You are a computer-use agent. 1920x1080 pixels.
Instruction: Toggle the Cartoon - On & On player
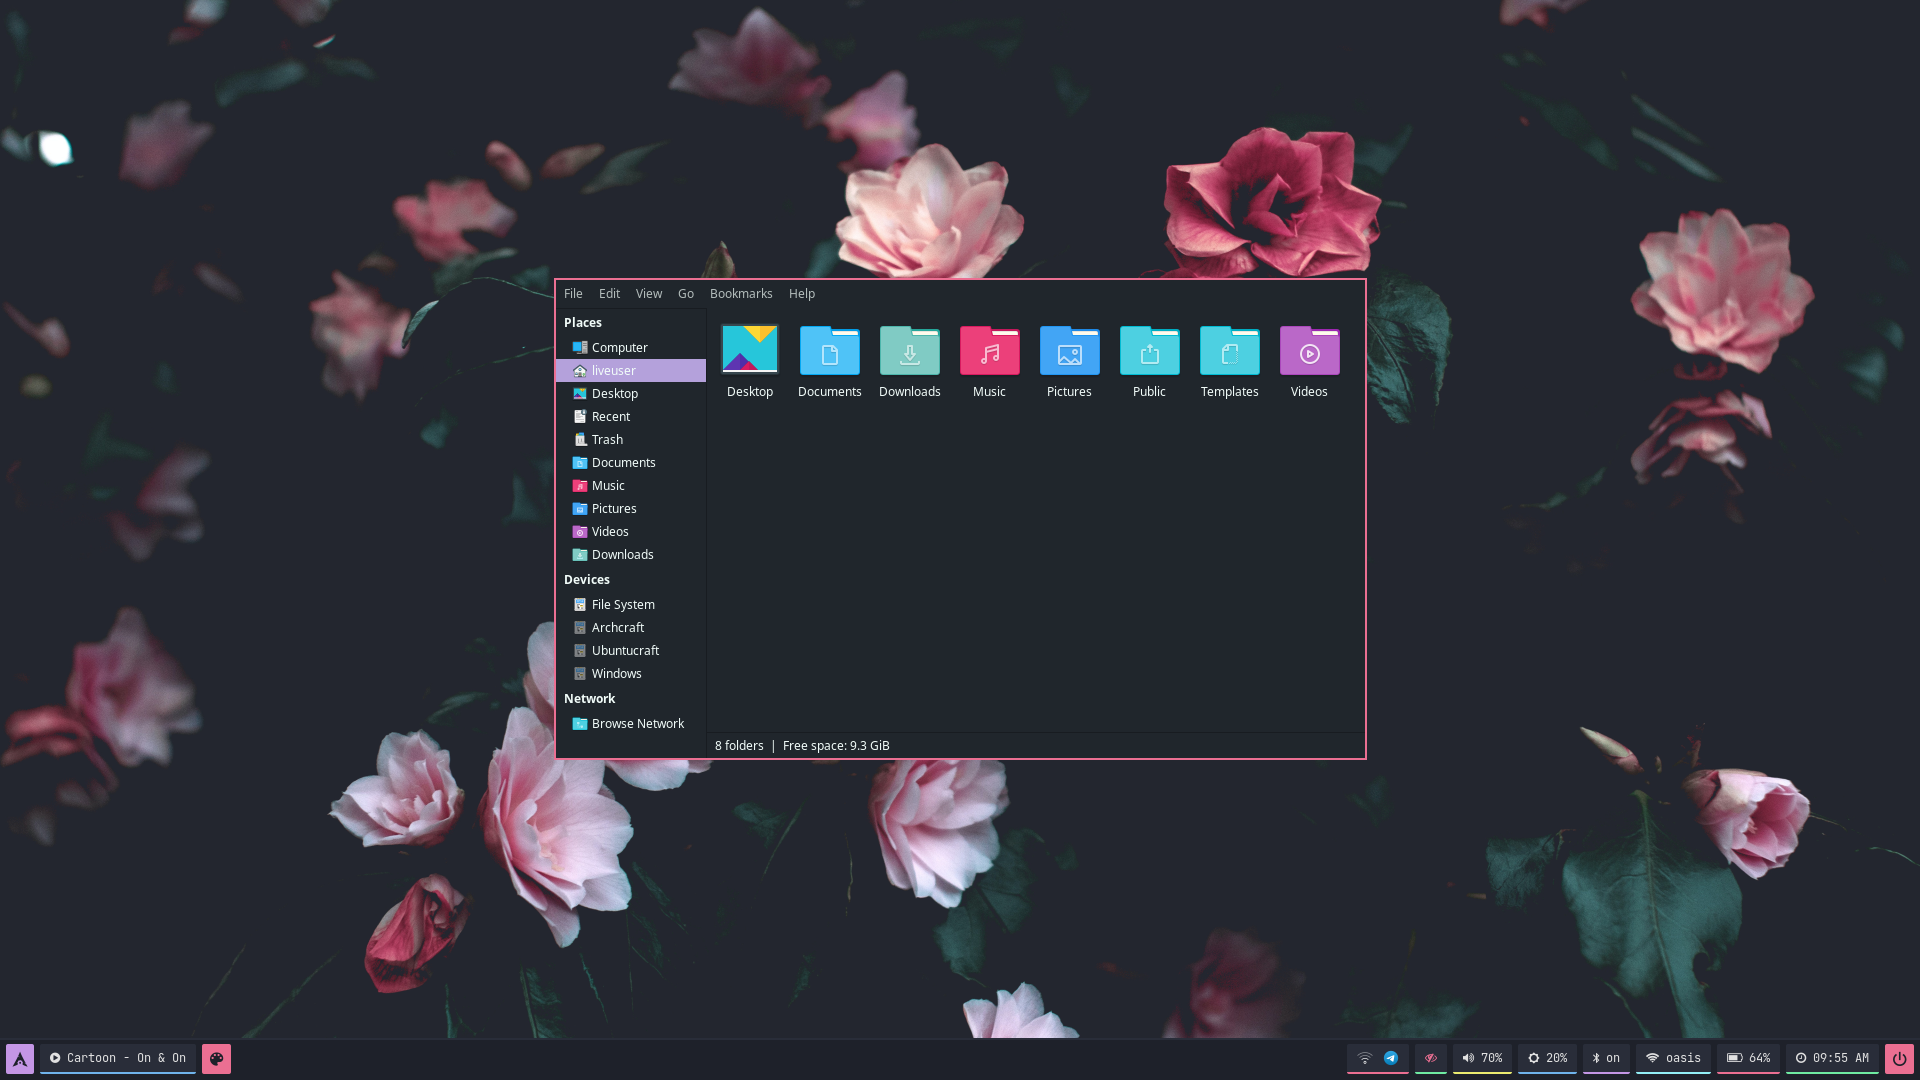pyautogui.click(x=118, y=1058)
